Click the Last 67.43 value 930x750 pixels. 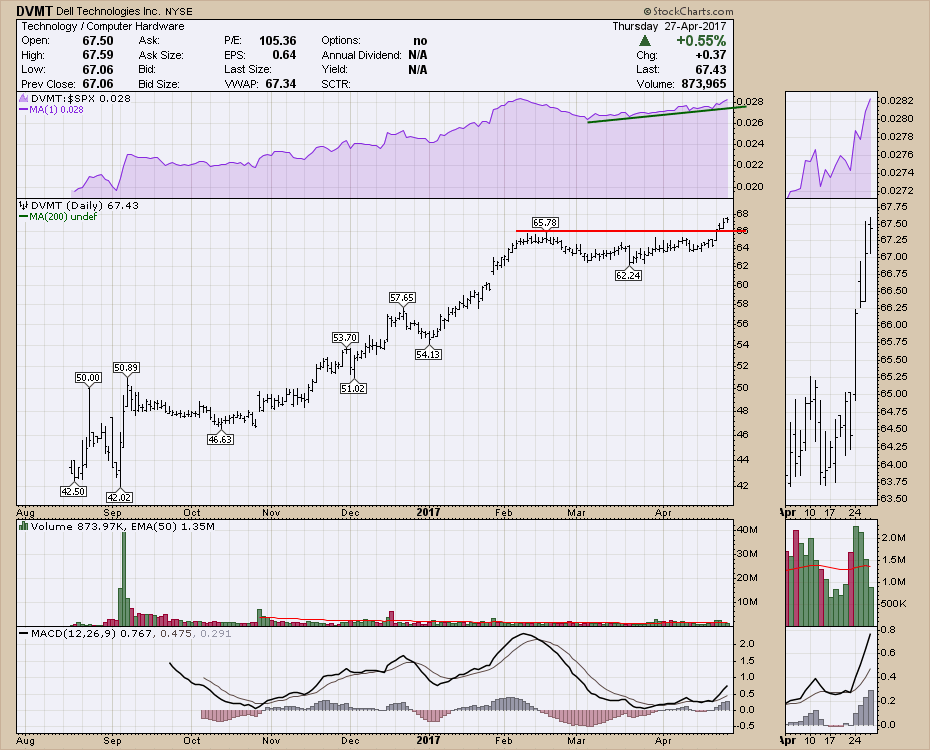[x=711, y=69]
